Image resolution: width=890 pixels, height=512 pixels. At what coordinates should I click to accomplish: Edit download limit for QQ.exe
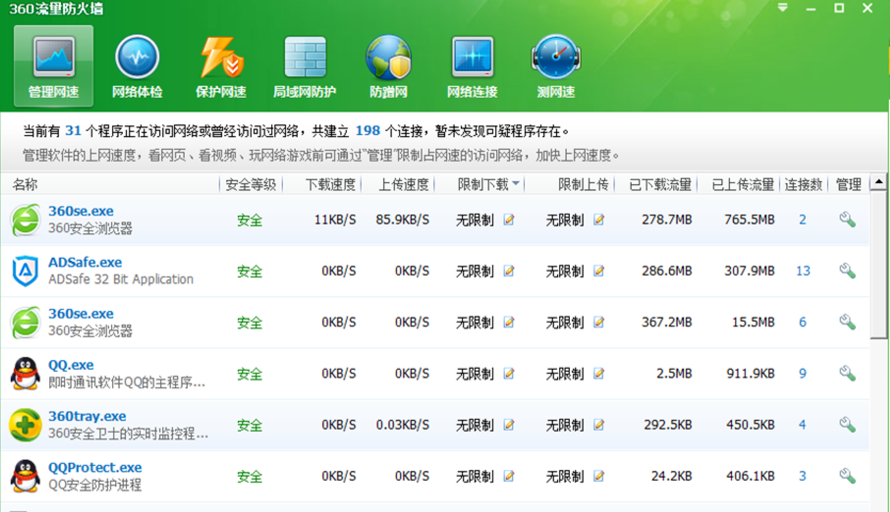(509, 373)
